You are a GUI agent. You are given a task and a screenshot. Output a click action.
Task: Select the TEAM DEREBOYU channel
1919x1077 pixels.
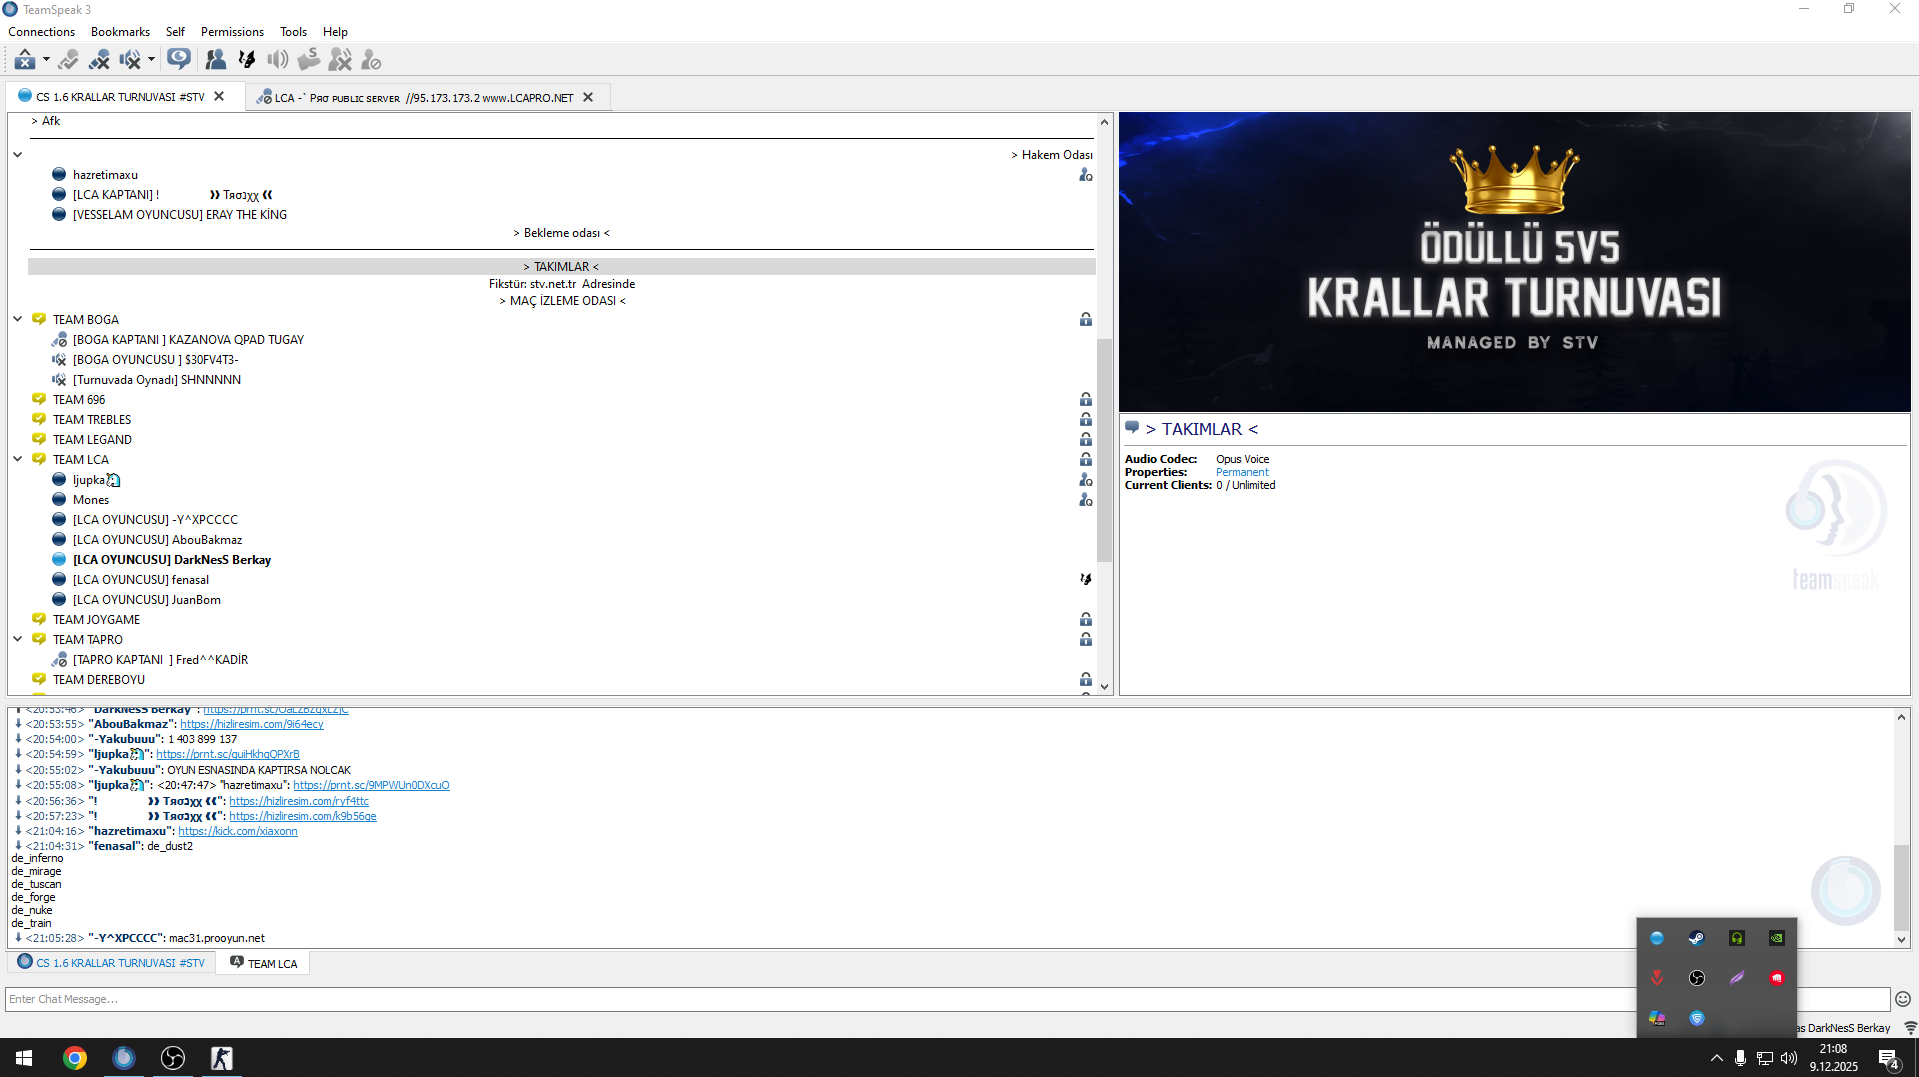click(x=99, y=680)
